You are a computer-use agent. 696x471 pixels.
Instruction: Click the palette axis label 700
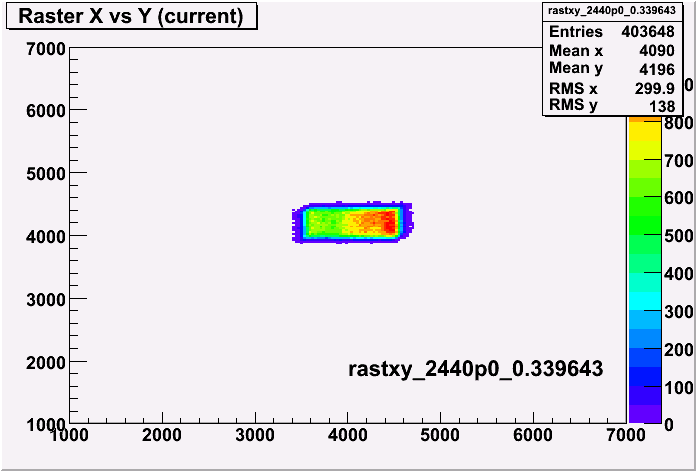tap(679, 161)
